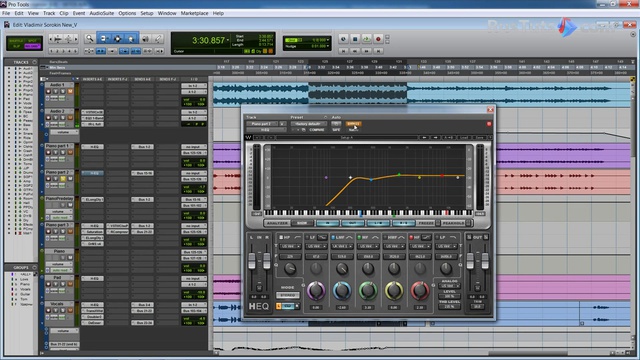Open the Tracks list options menu

(35, 62)
